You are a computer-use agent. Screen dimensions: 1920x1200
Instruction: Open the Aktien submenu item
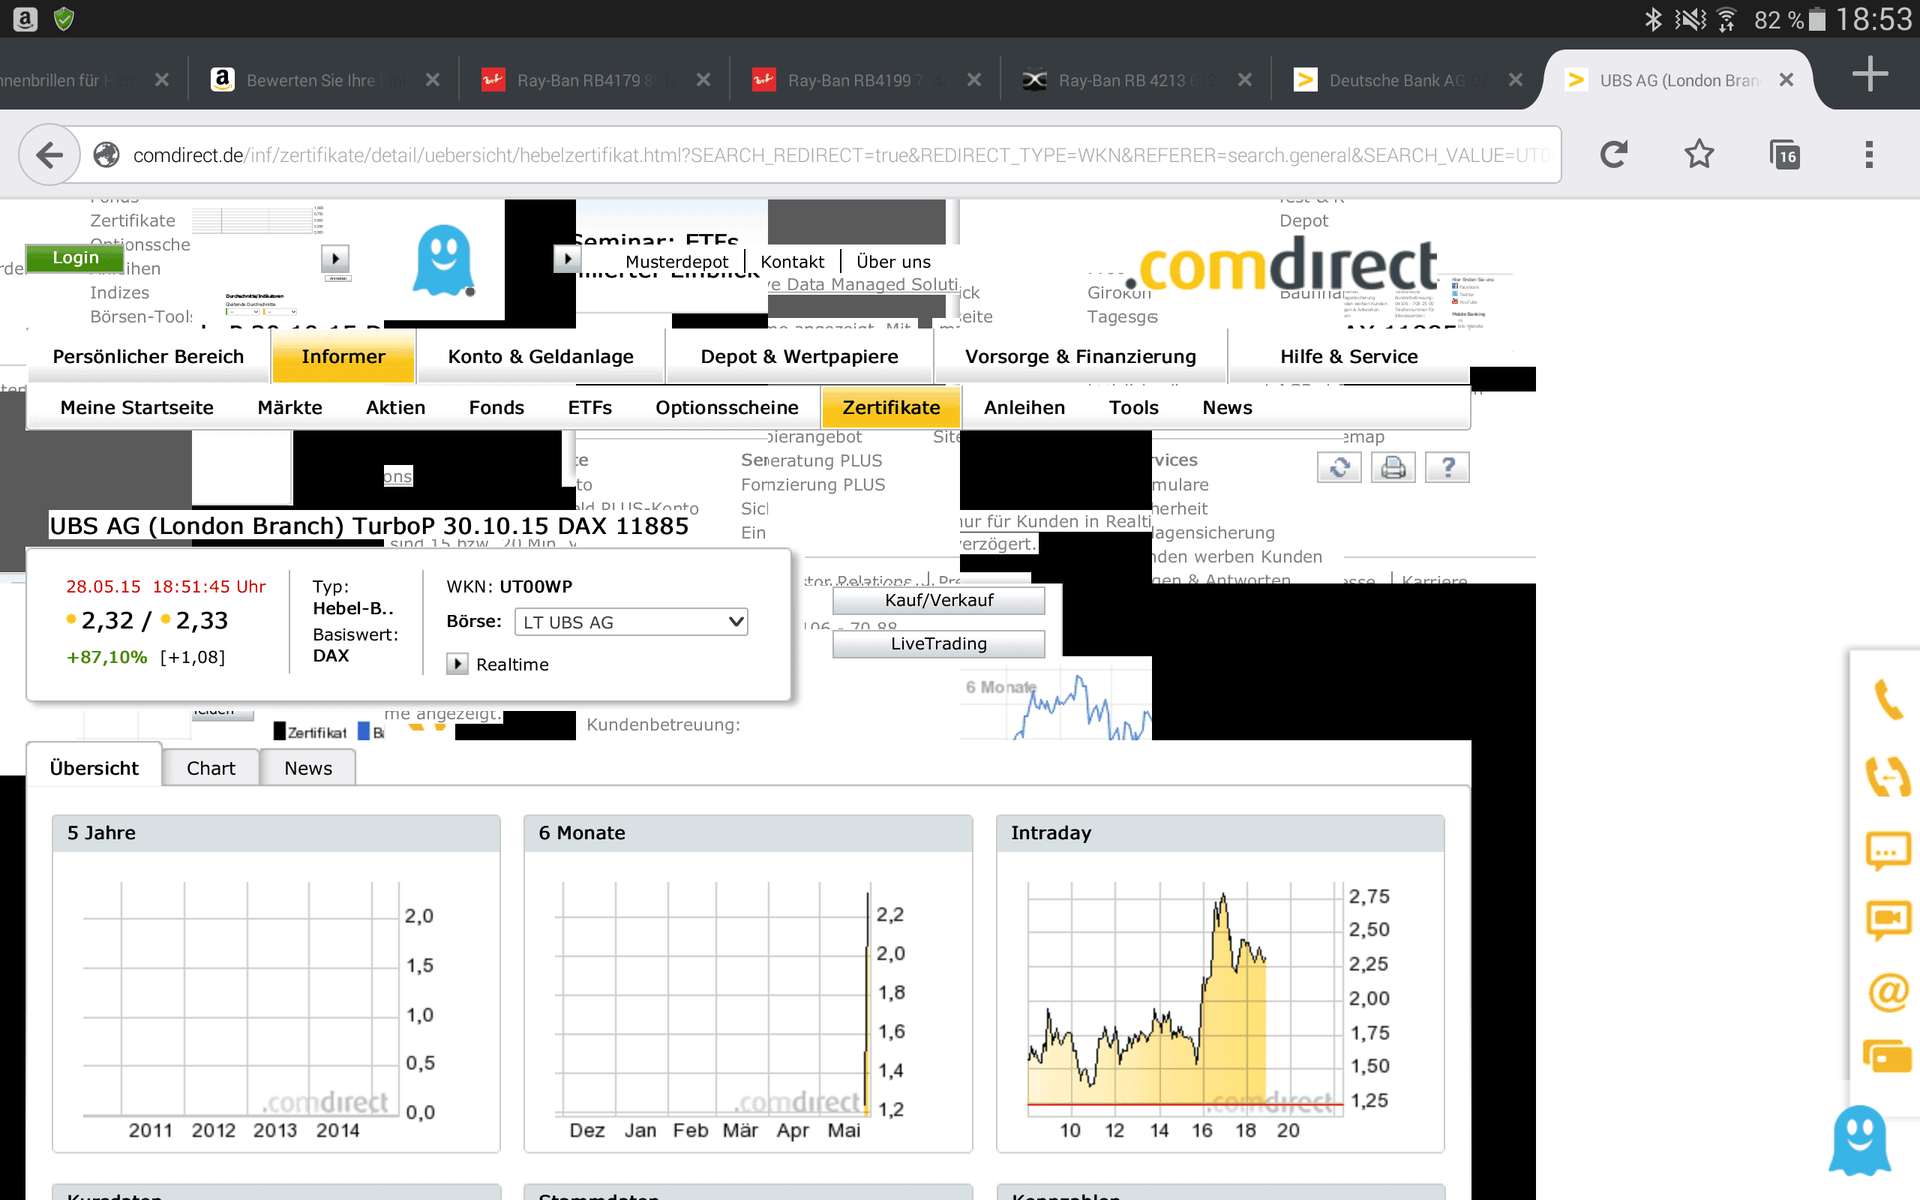pos(395,408)
